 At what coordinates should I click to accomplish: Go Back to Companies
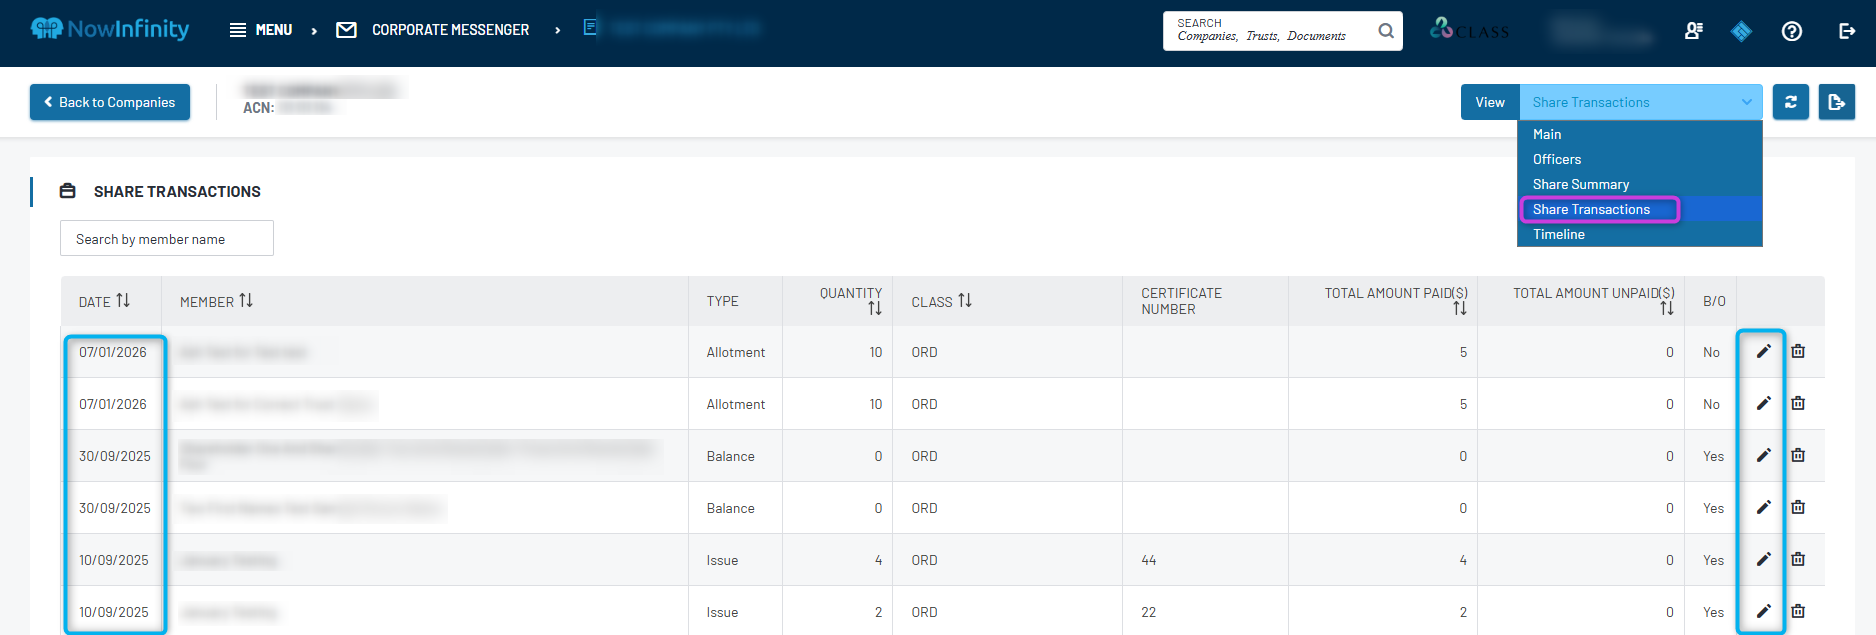(x=110, y=102)
